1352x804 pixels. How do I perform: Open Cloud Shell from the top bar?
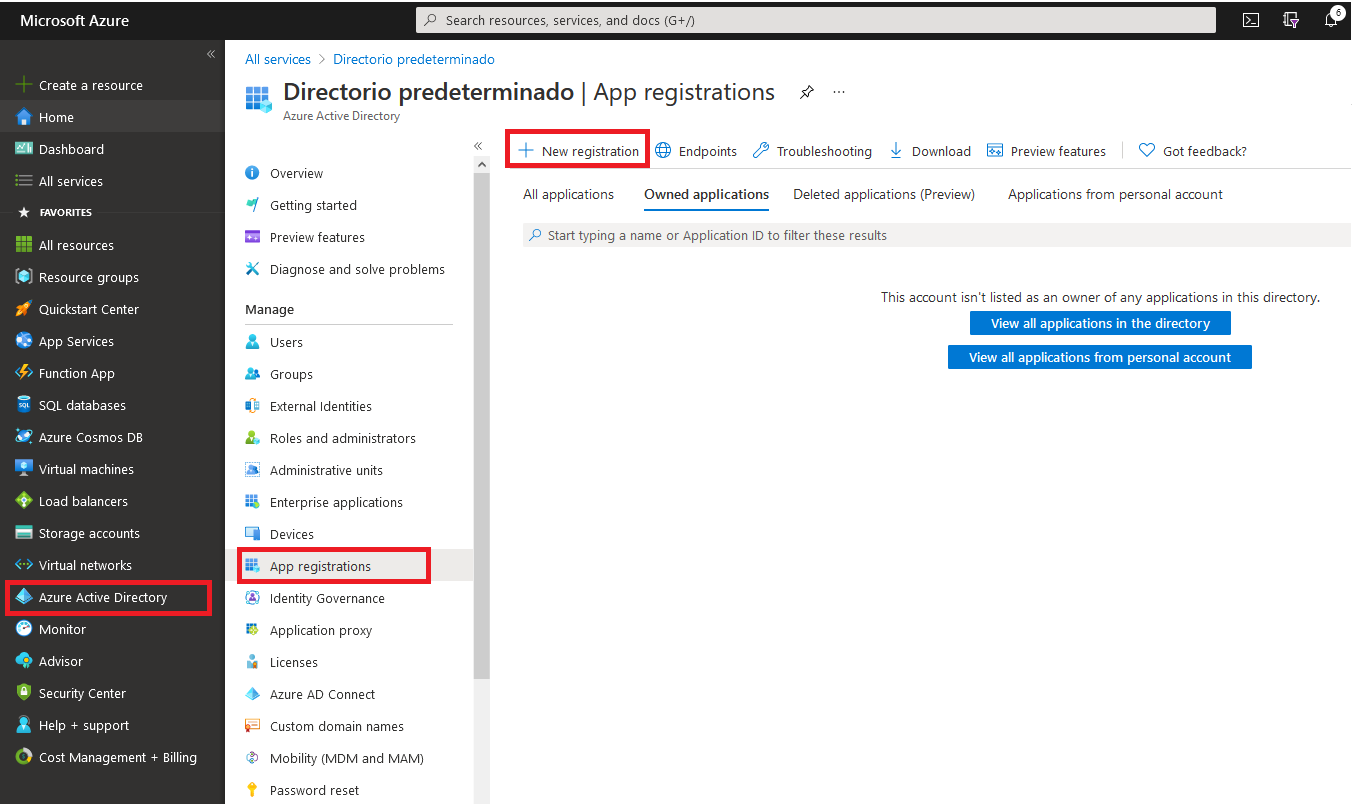tap(1250, 20)
